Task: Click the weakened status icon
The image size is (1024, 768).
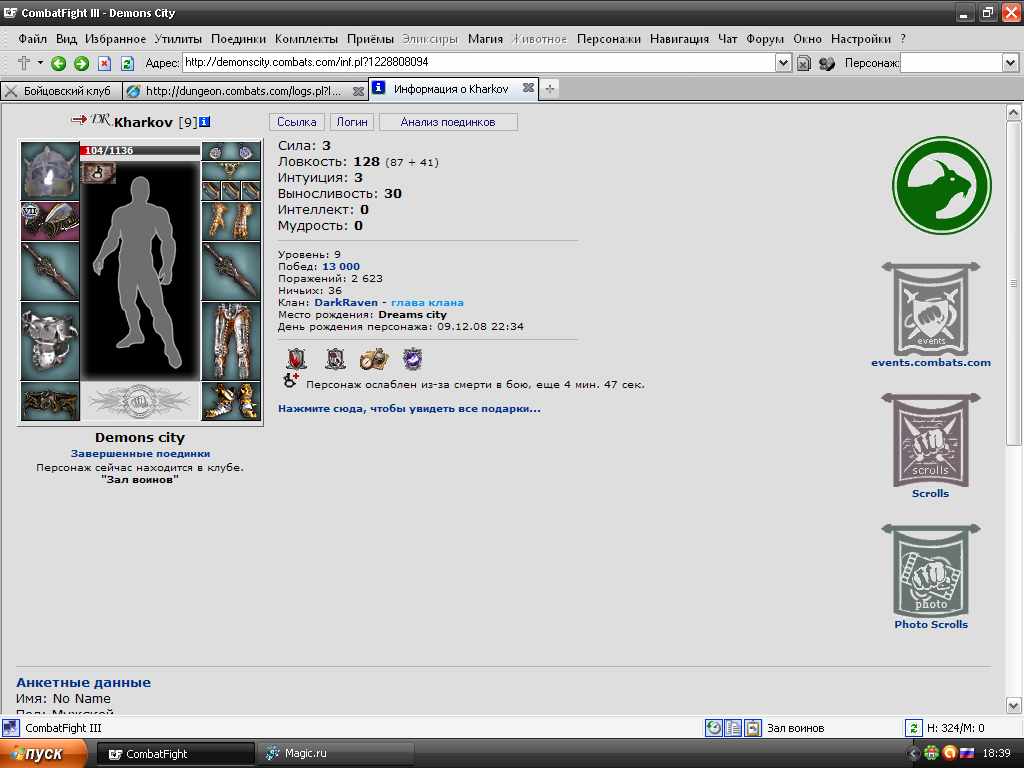Action: pyautogui.click(x=291, y=381)
